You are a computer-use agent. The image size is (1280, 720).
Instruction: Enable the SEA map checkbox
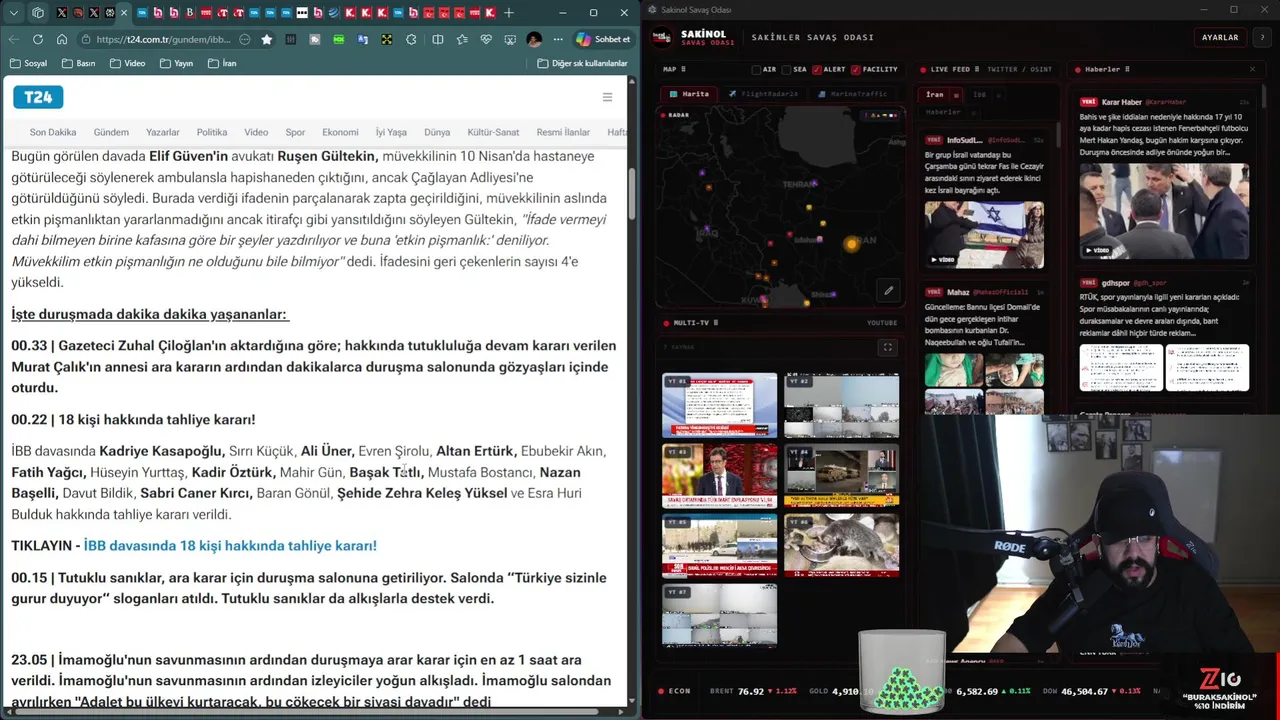click(x=787, y=70)
